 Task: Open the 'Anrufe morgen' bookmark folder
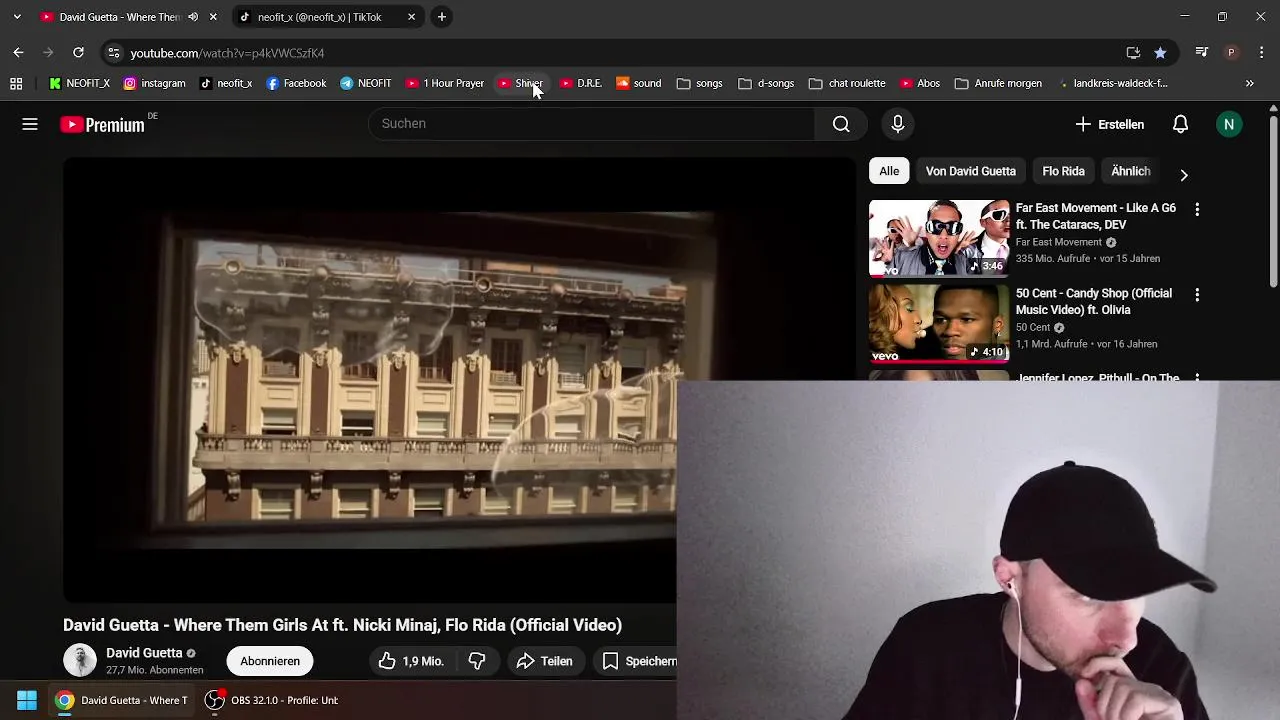(x=999, y=84)
